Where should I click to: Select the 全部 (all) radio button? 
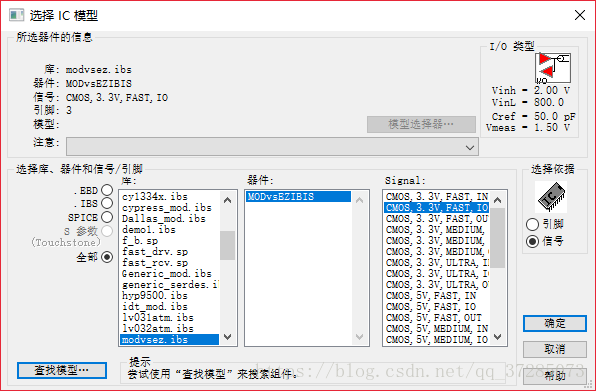(107, 257)
